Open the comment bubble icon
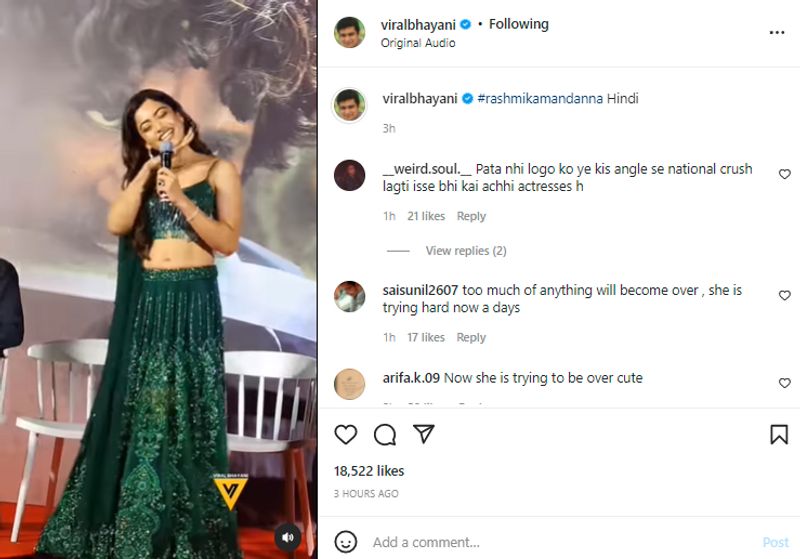800x559 pixels. click(x=385, y=434)
